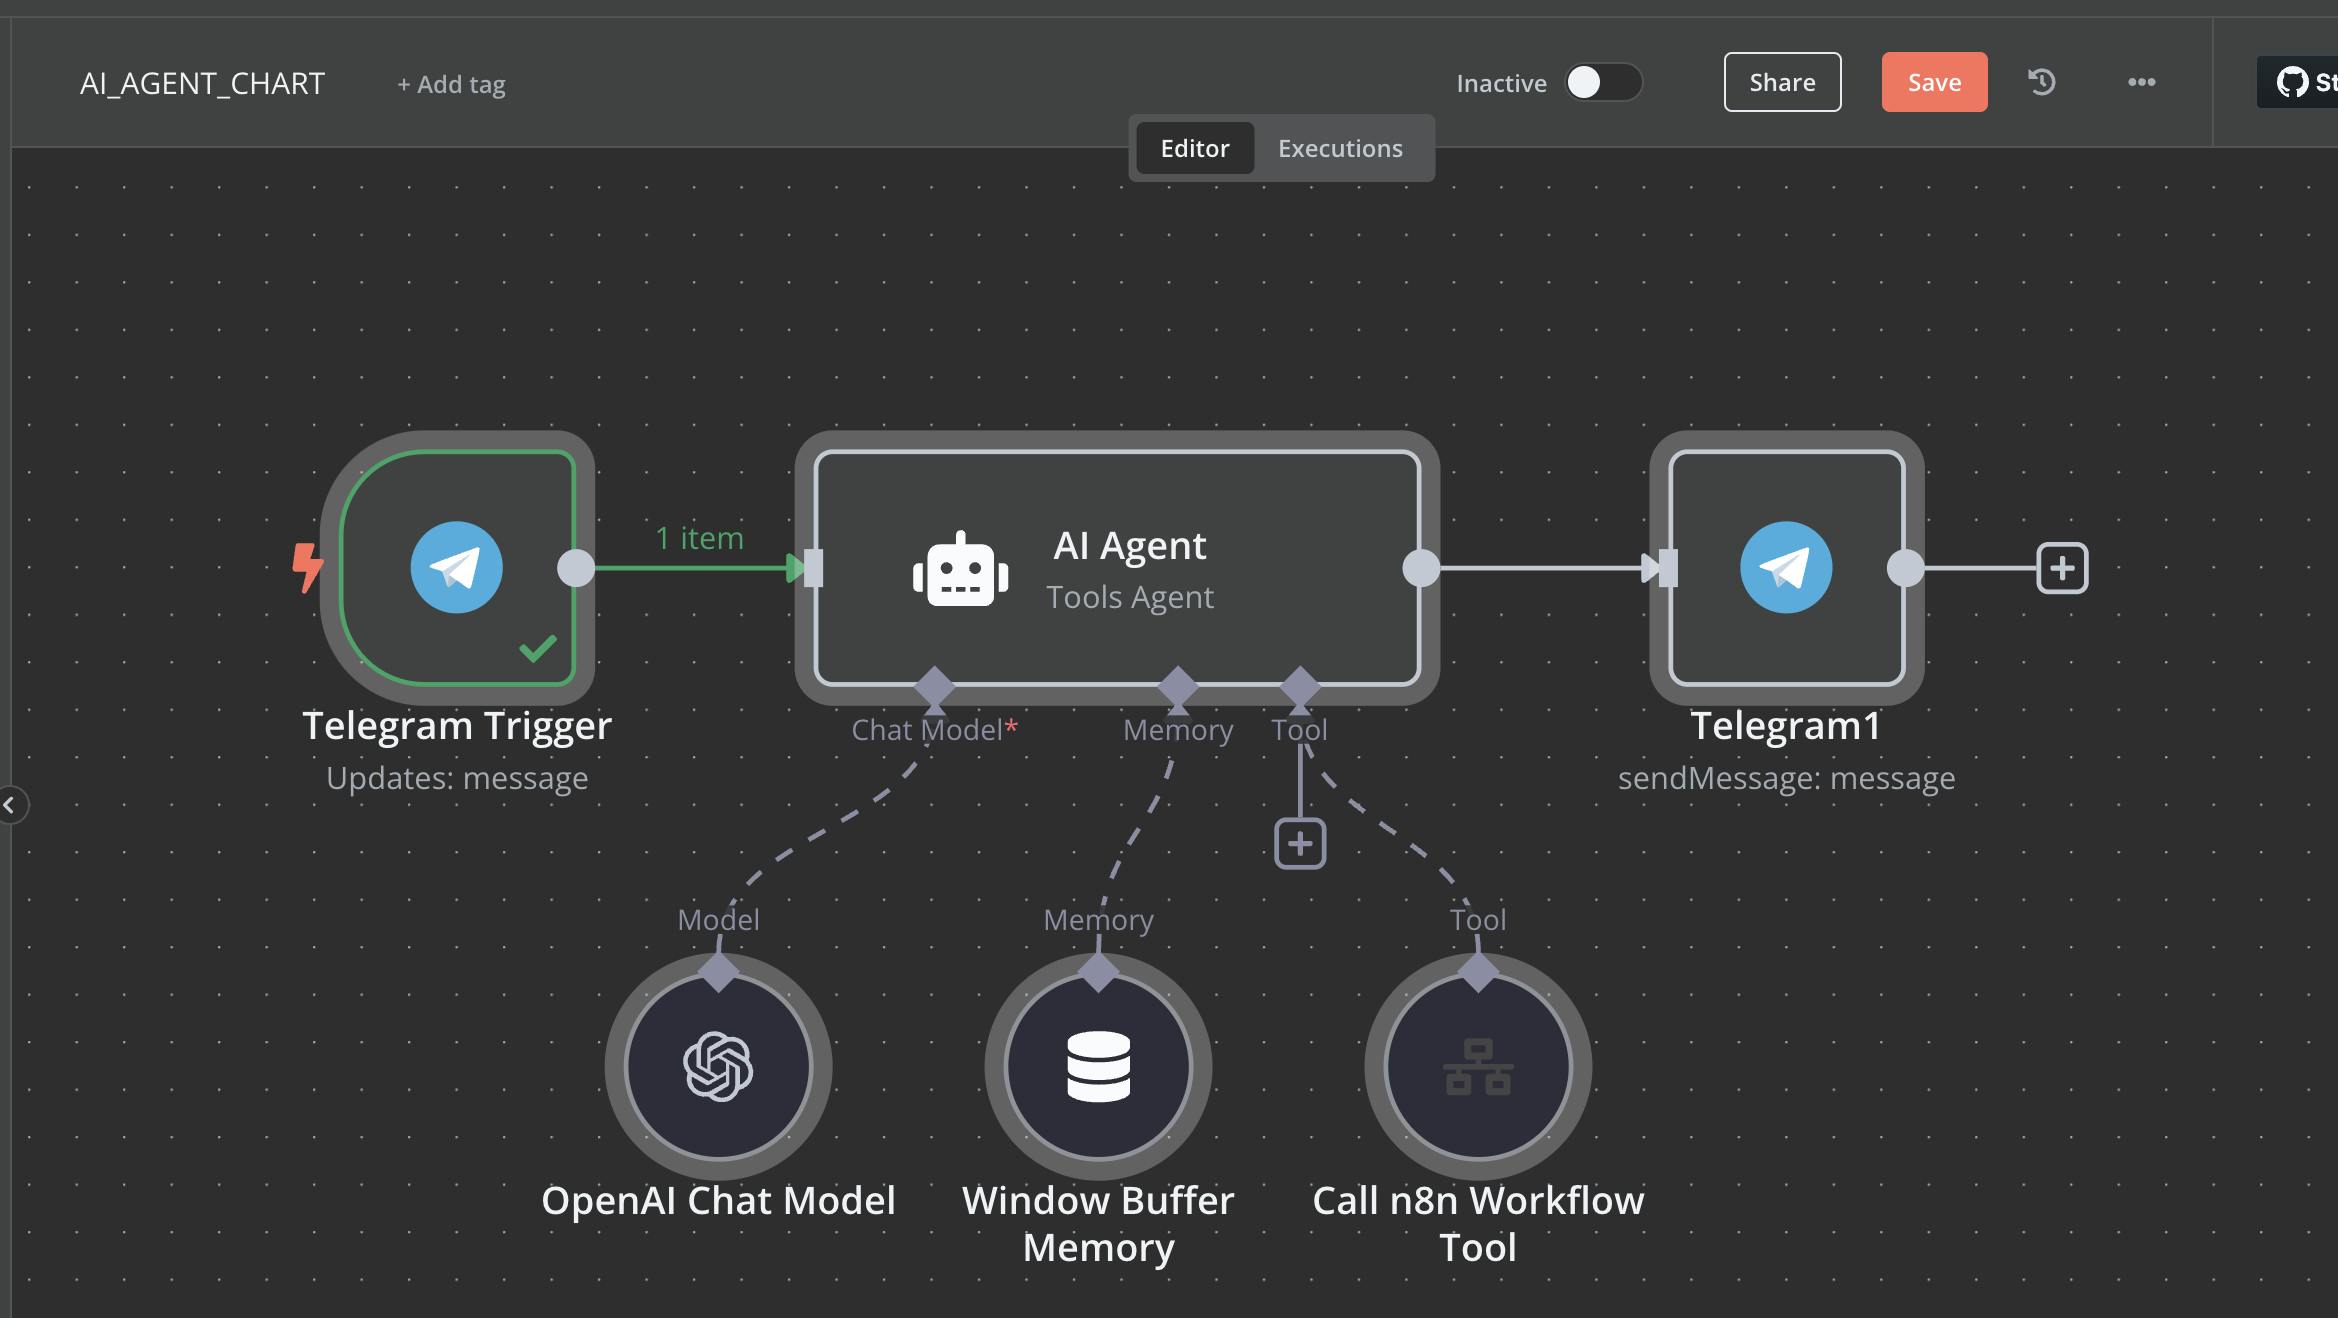2338x1318 pixels.
Task: Toggle the Inactive workflow switch
Action: 1603,82
